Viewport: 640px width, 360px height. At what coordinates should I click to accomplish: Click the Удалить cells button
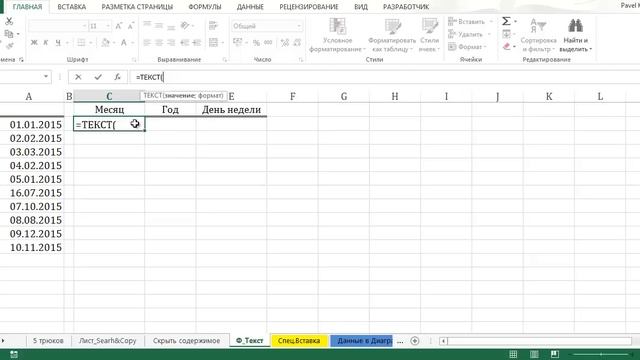tap(465, 34)
